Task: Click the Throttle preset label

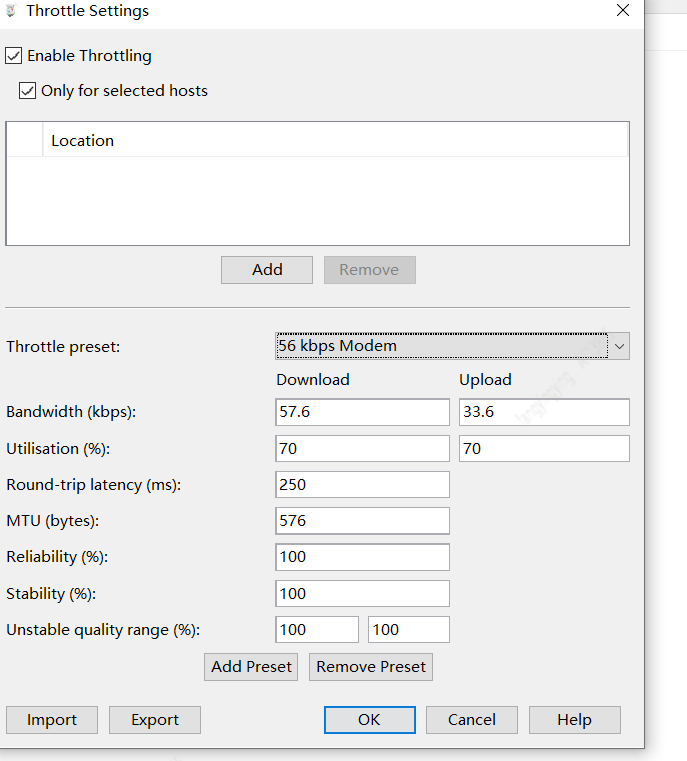Action: [63, 347]
